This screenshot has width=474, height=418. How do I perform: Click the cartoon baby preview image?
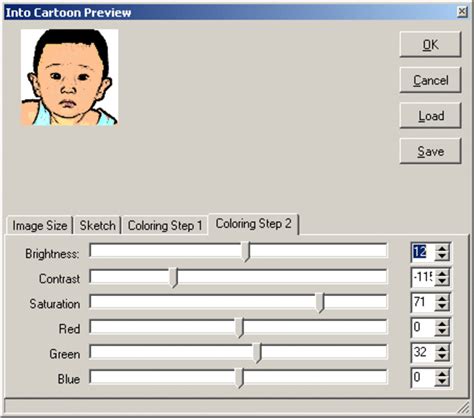[69, 77]
